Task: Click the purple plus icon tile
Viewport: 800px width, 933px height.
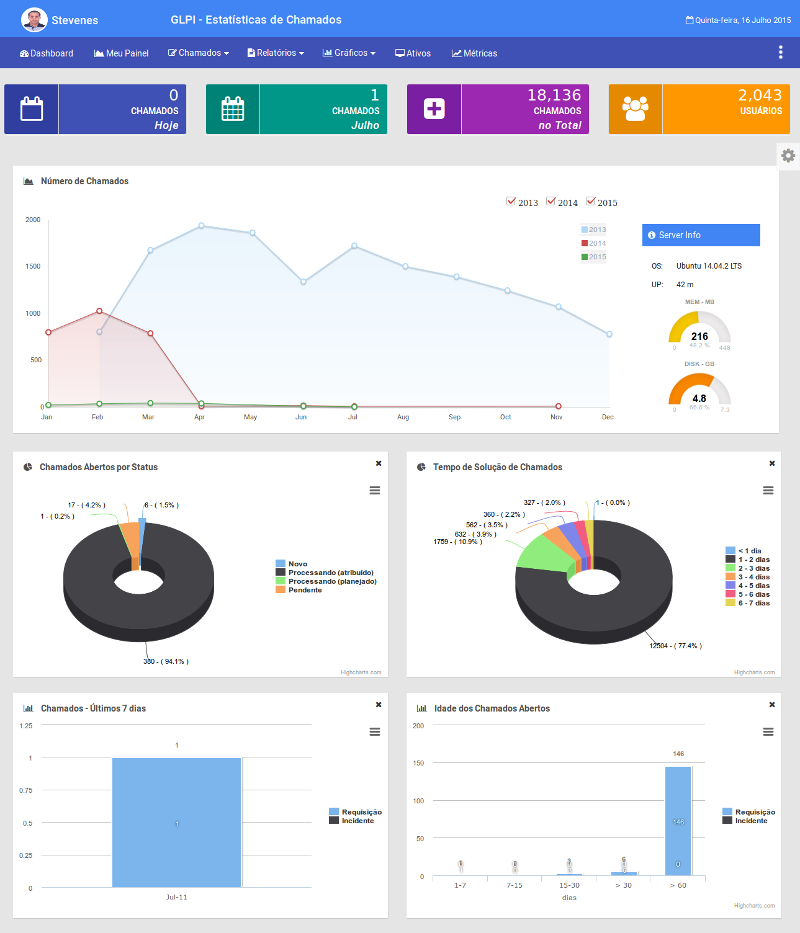Action: 434,109
